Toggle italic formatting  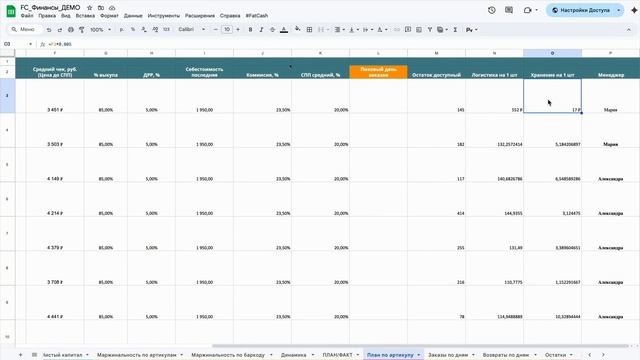pos(261,30)
